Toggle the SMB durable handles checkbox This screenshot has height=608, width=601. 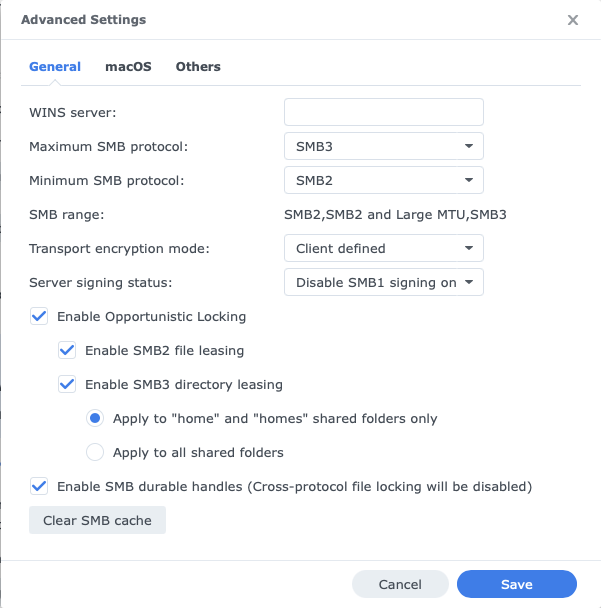[40, 486]
